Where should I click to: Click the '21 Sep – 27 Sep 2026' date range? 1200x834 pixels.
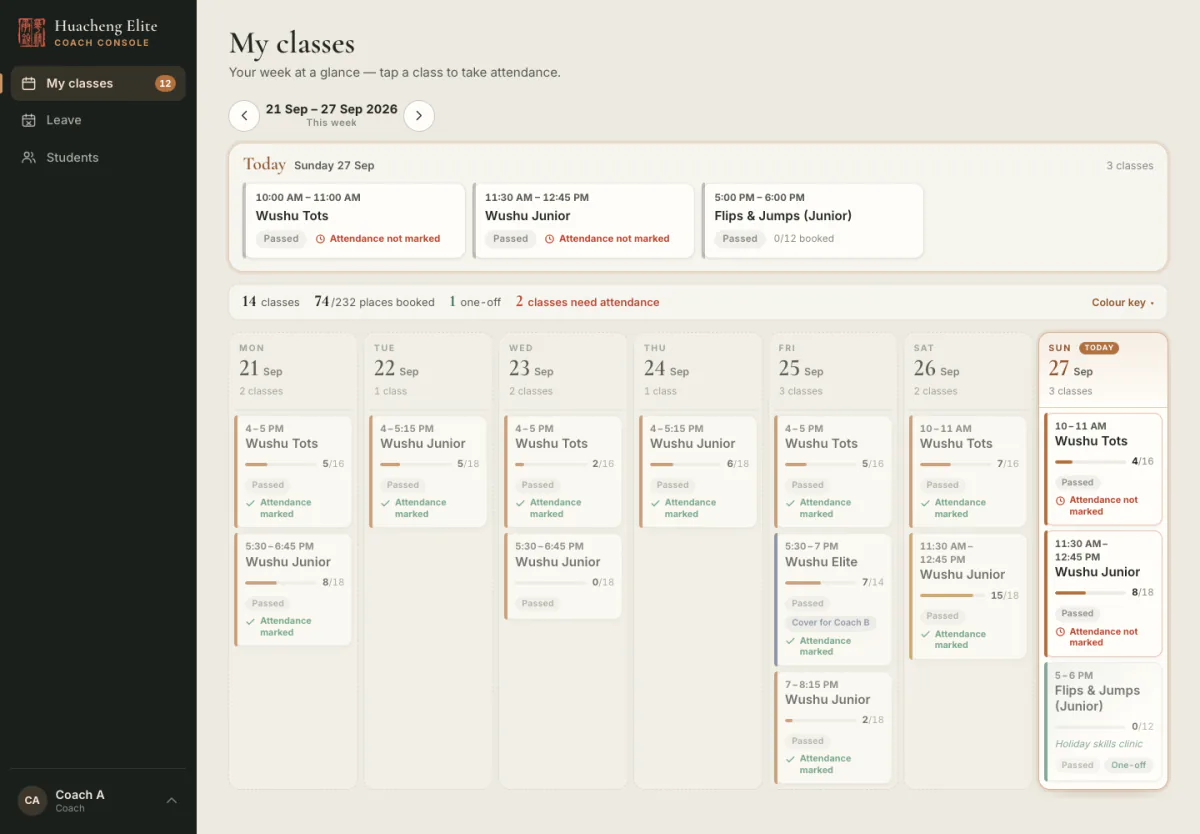(331, 109)
